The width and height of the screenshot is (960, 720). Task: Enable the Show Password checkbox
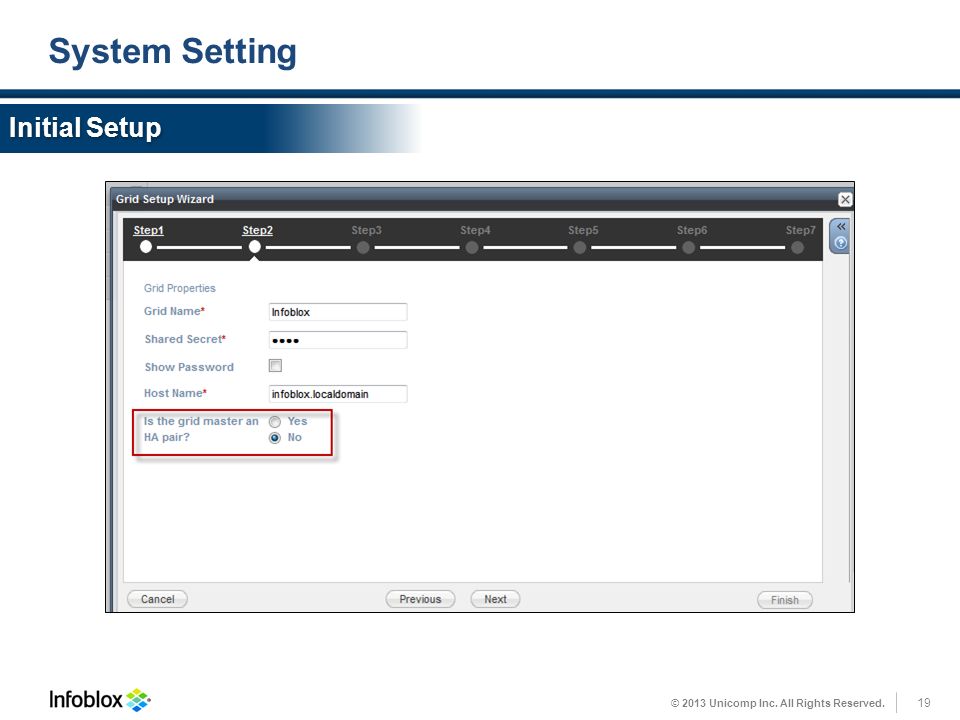coord(276,366)
